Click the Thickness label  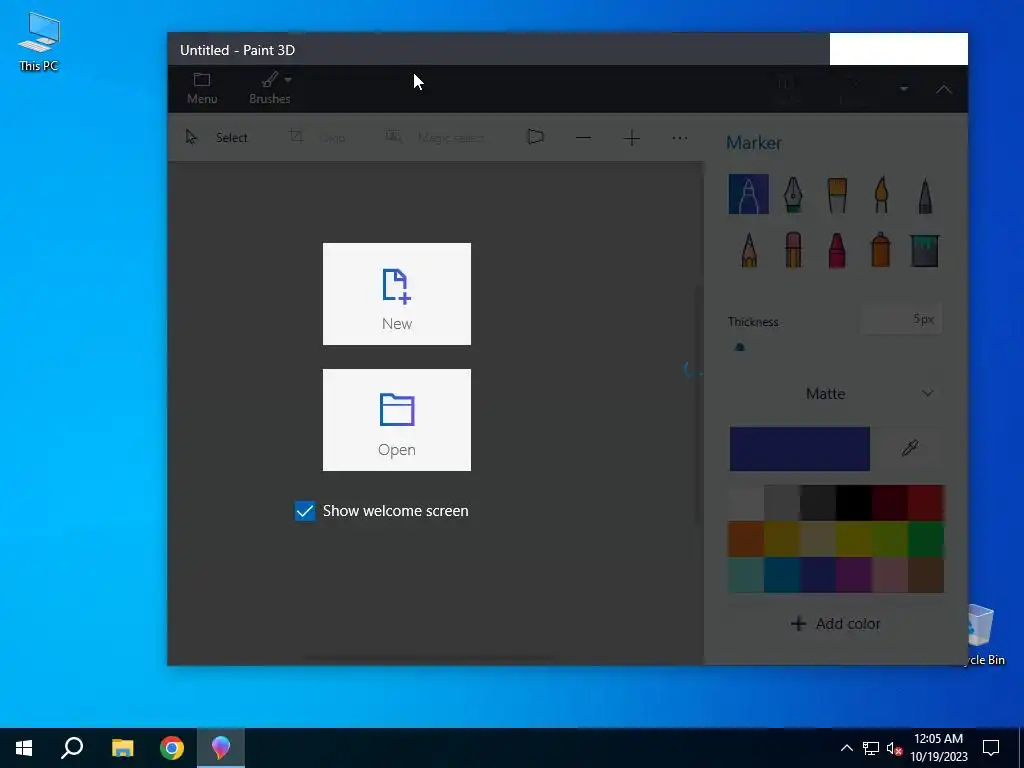click(753, 322)
